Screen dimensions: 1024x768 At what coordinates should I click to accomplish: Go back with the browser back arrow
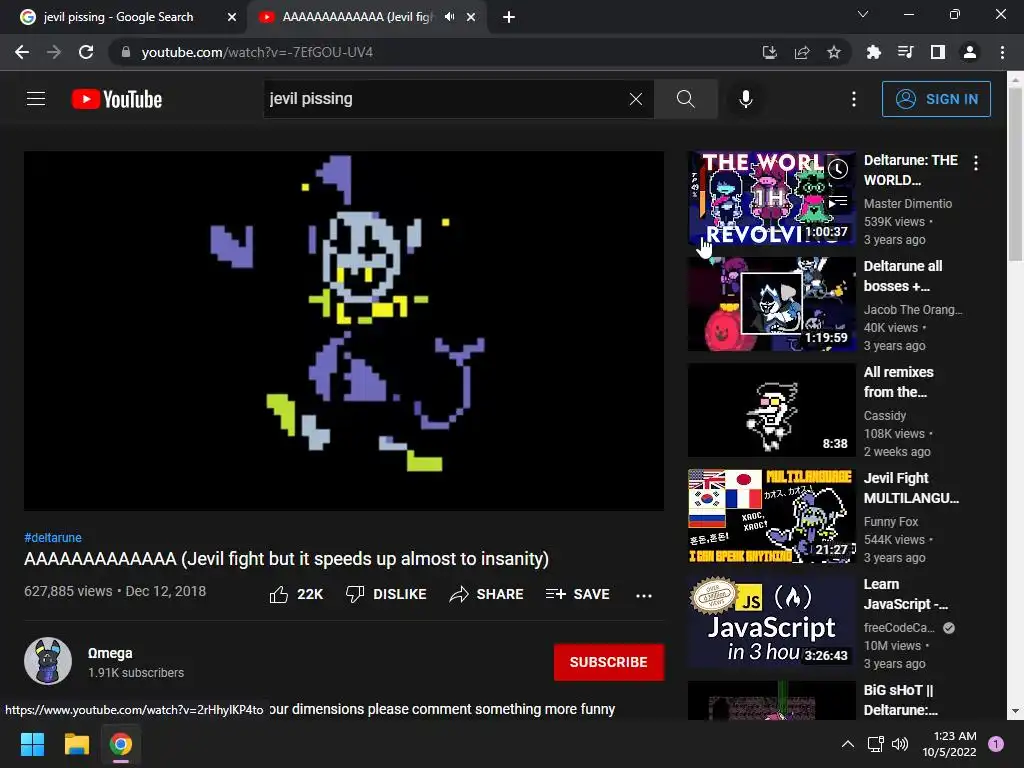(x=22, y=52)
